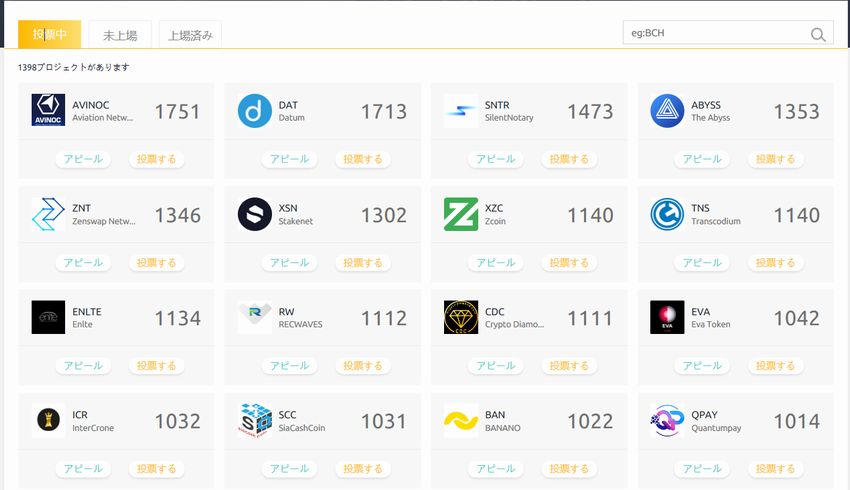Click アピール on the CDC card
Screen dimensions: 850x490
click(495, 365)
